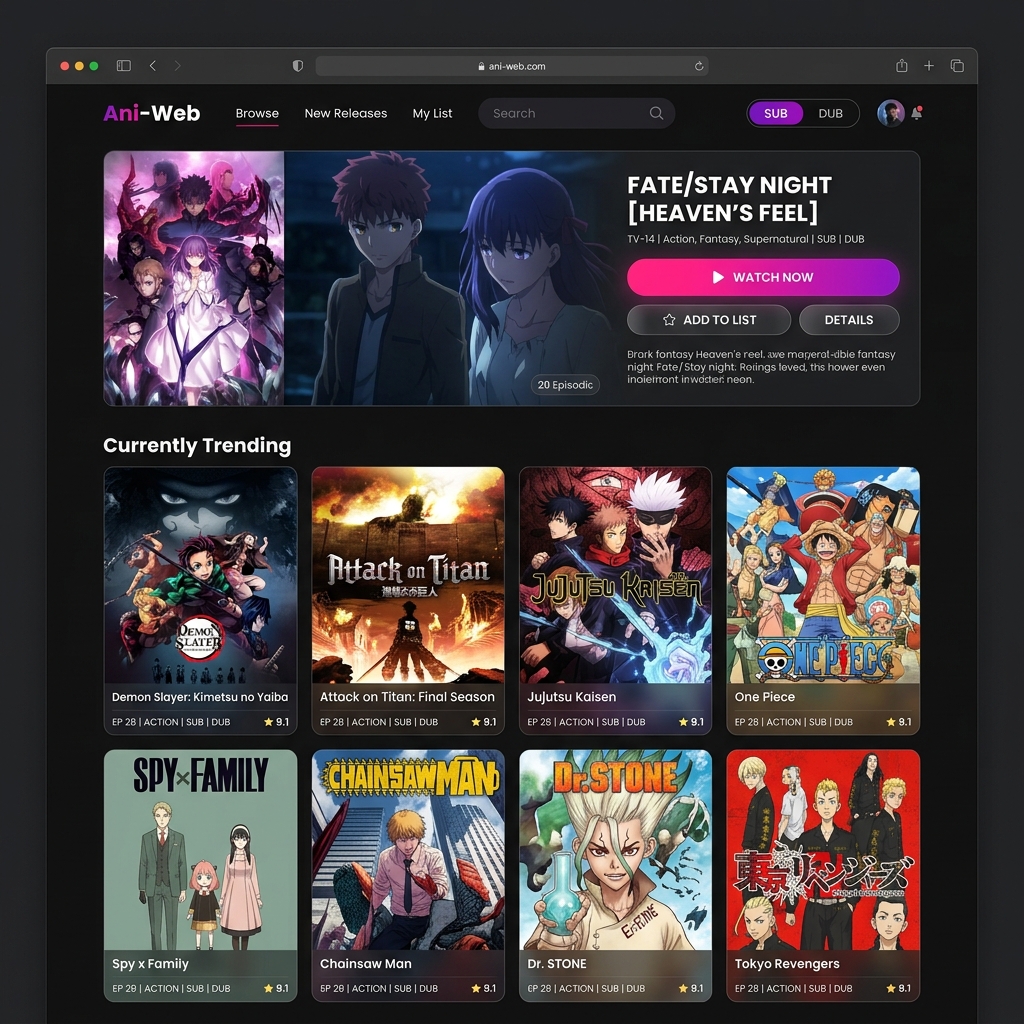Switch audio to DUB
This screenshot has height=1024, width=1024.
coord(831,113)
